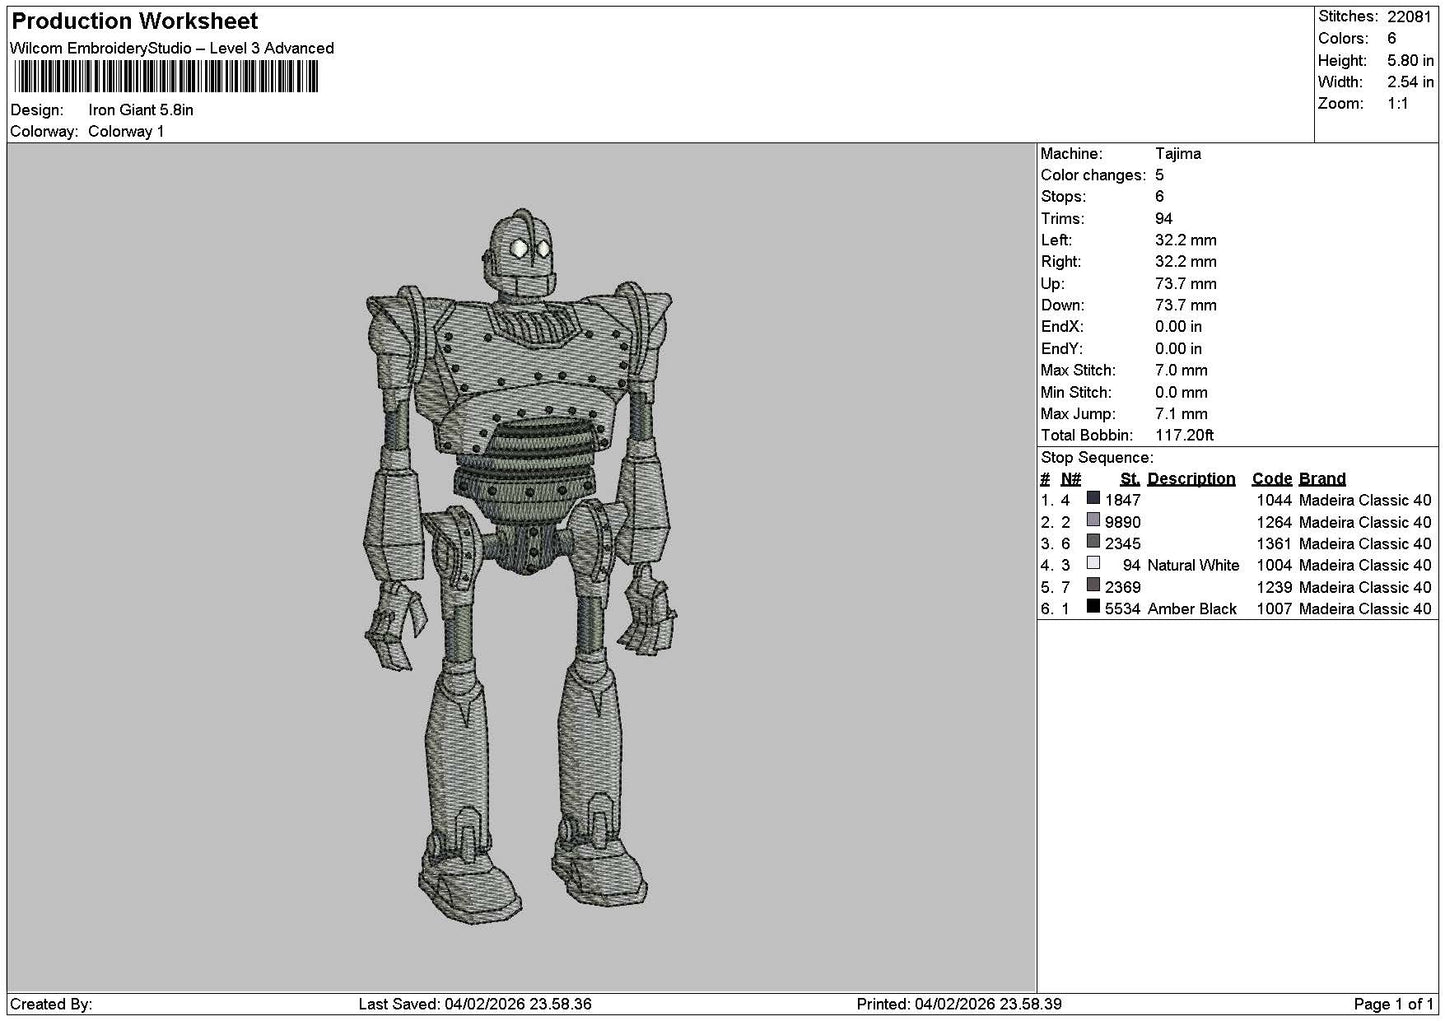
Task: Click the EndX value '0.00 in'
Action: tap(1179, 327)
